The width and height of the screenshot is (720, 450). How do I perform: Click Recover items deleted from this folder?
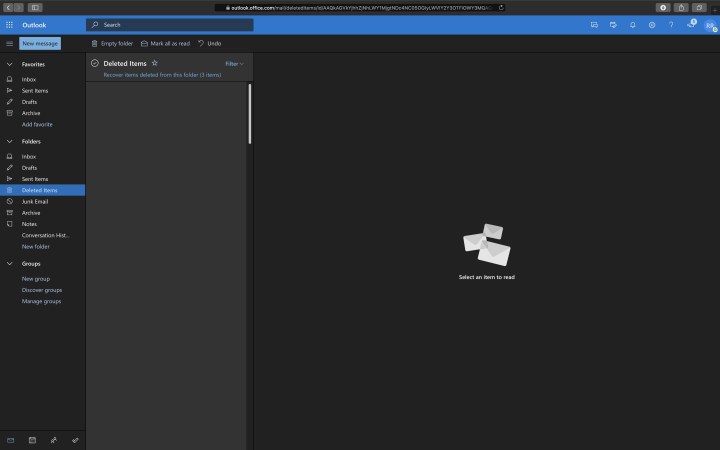(x=162, y=74)
